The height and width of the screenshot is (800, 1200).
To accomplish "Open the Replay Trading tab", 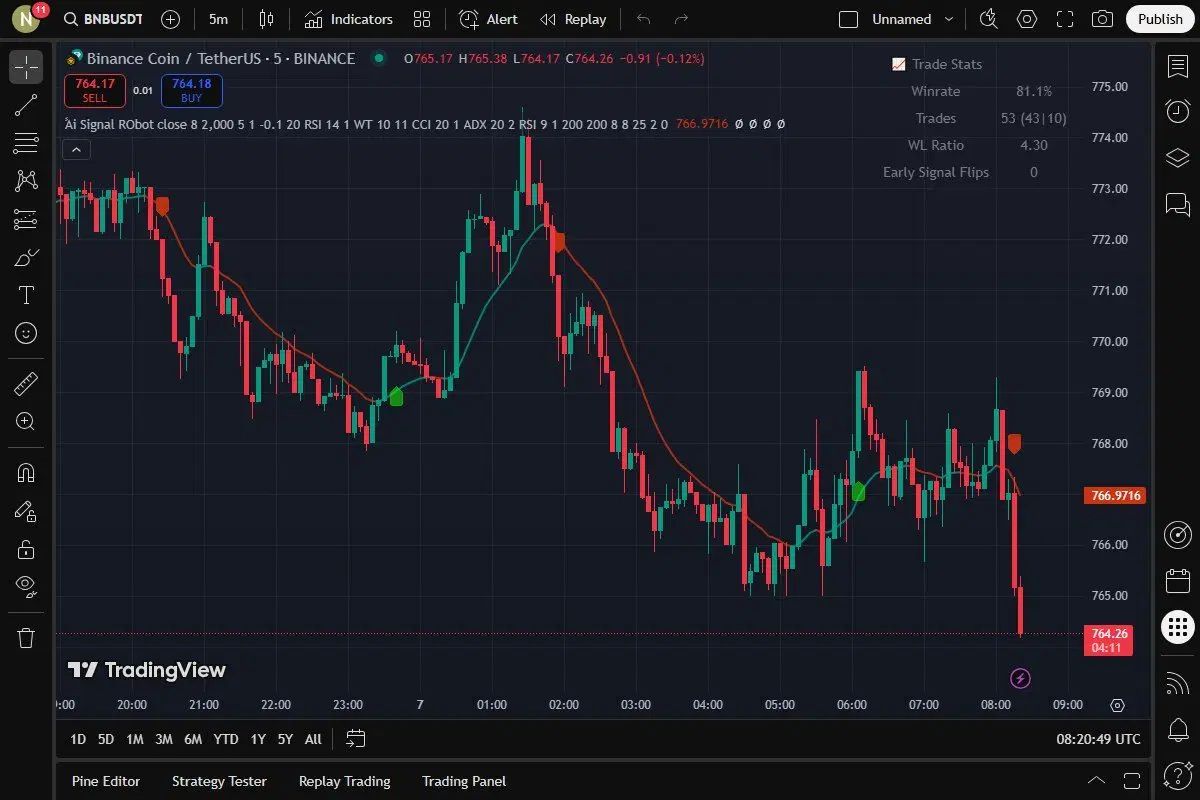I will point(344,781).
